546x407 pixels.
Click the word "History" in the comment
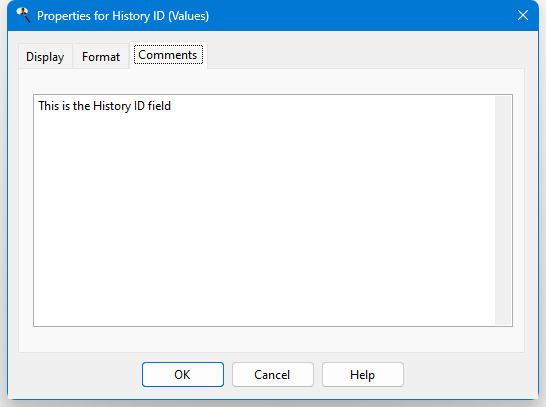point(112,106)
